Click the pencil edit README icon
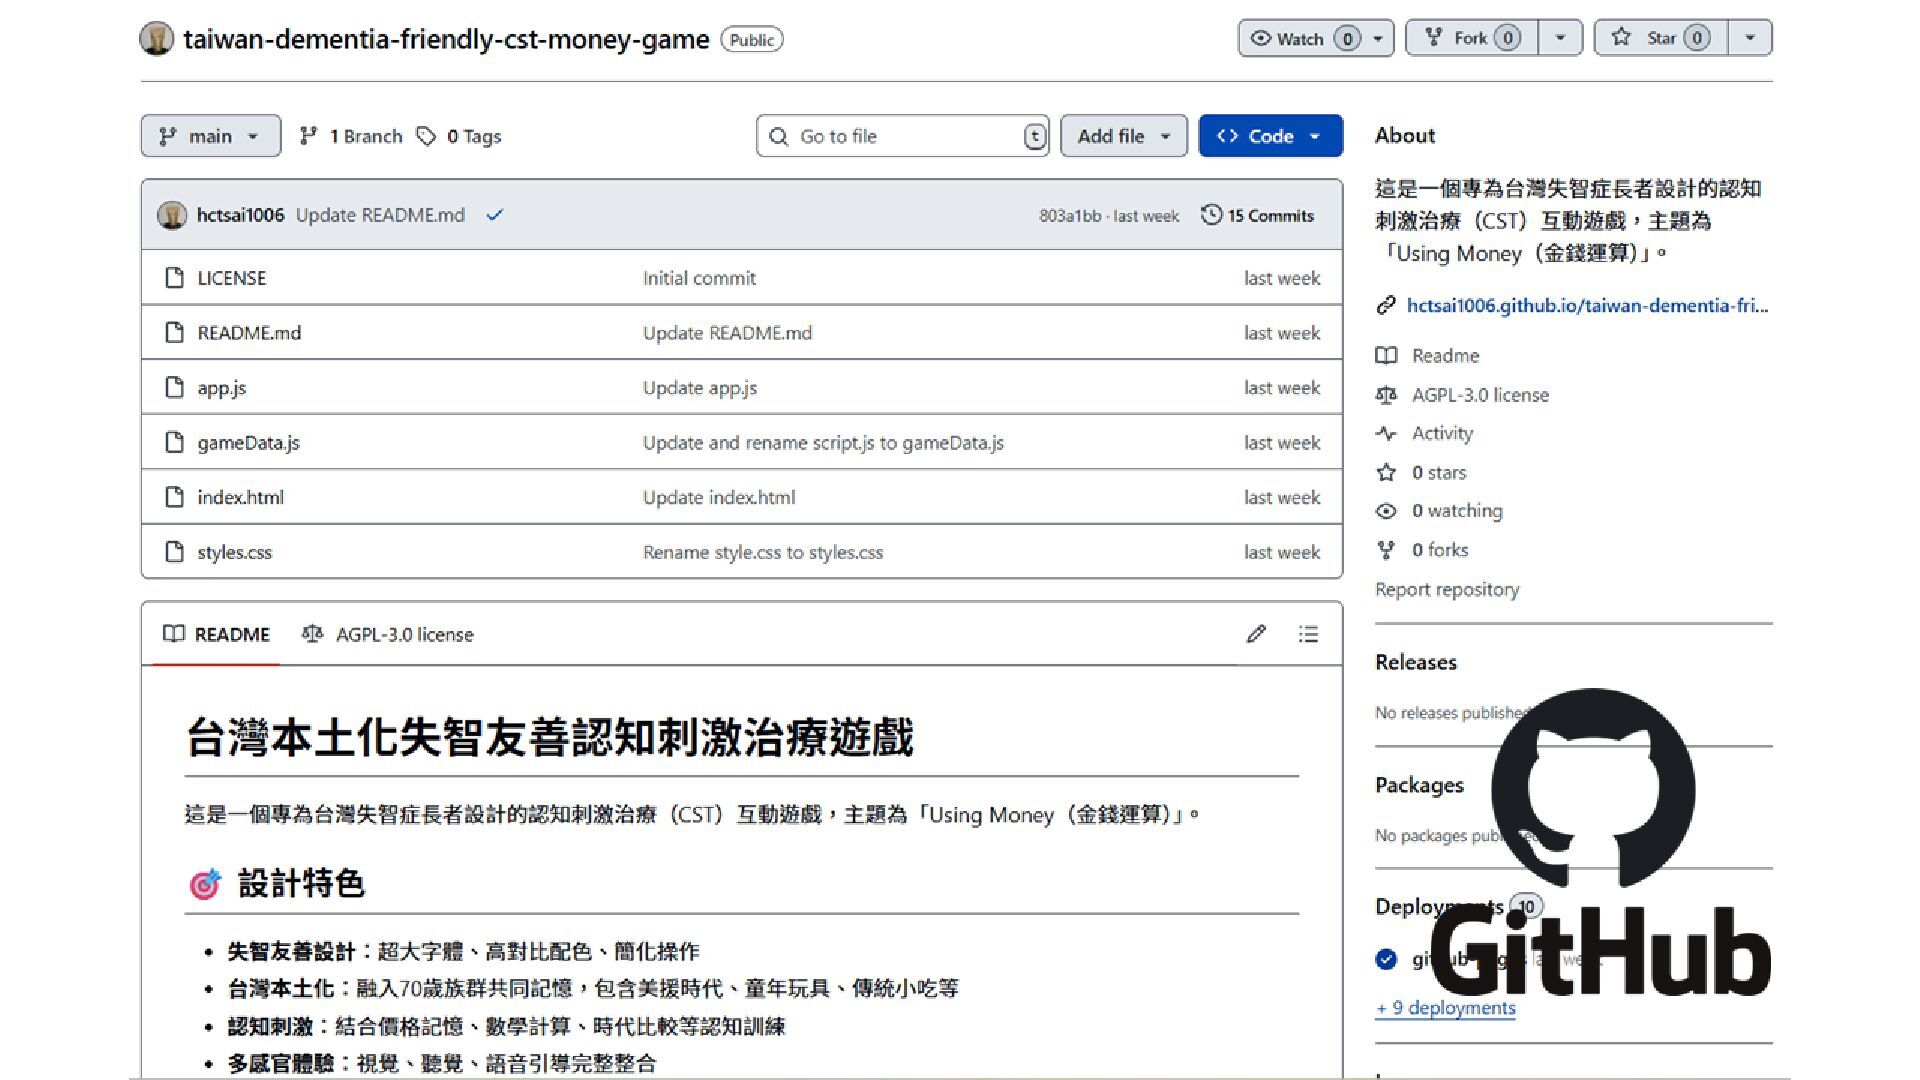This screenshot has width=1920, height=1080. click(x=1256, y=634)
